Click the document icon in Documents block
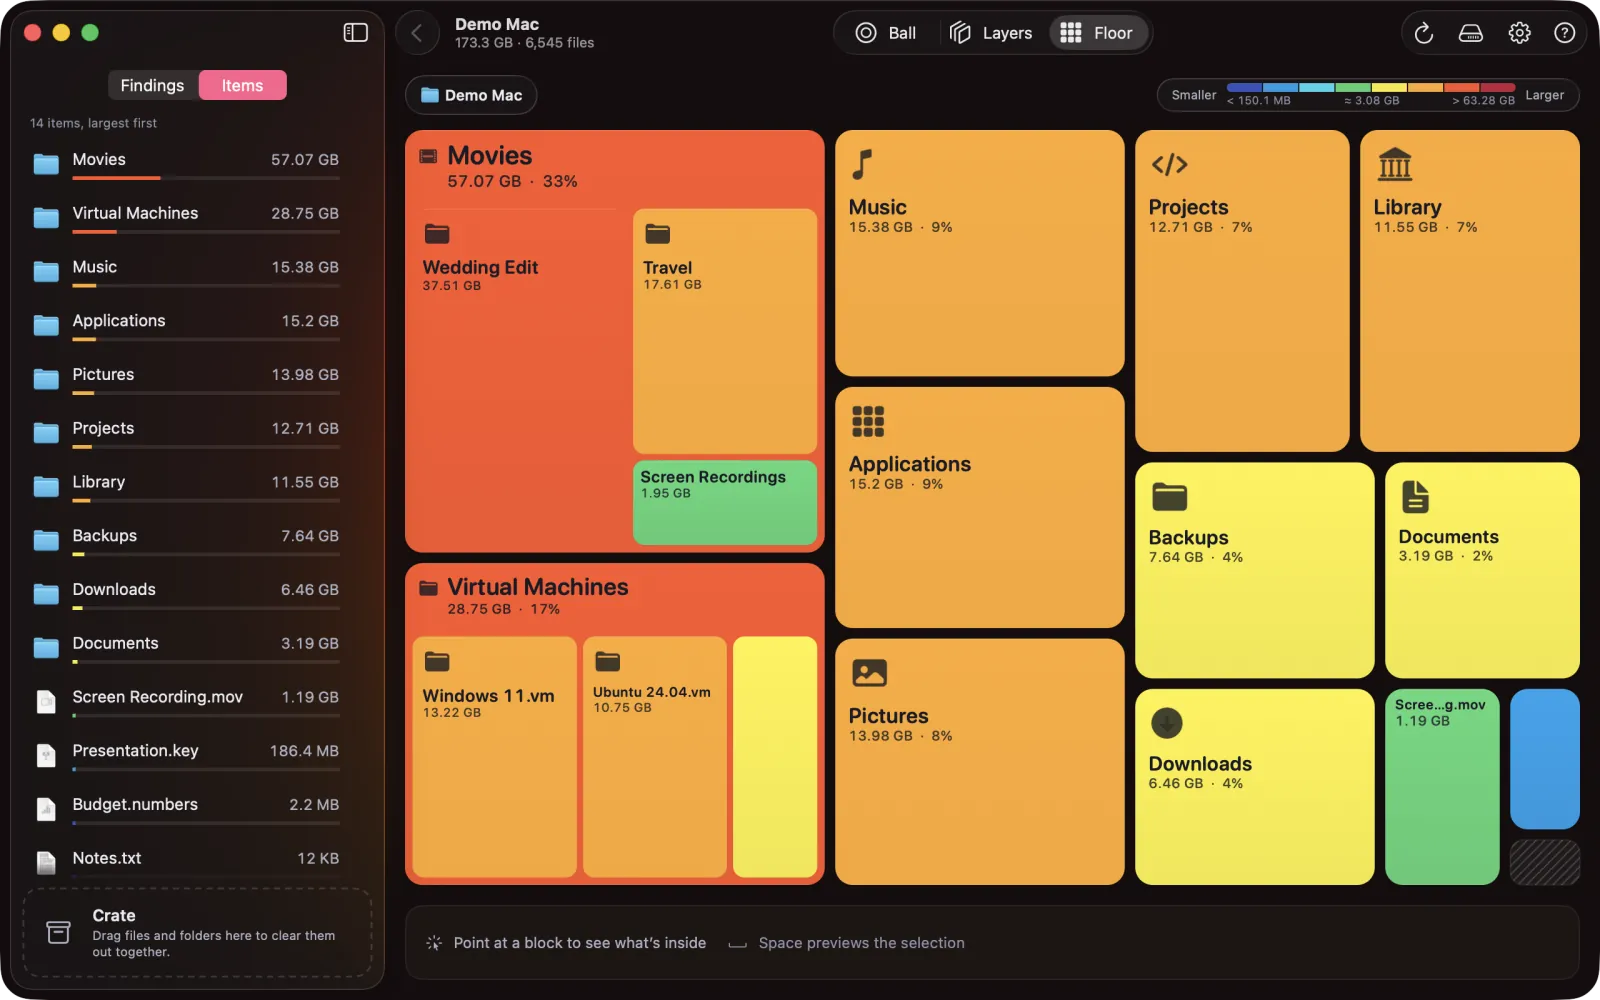This screenshot has height=1000, width=1600. point(1415,496)
